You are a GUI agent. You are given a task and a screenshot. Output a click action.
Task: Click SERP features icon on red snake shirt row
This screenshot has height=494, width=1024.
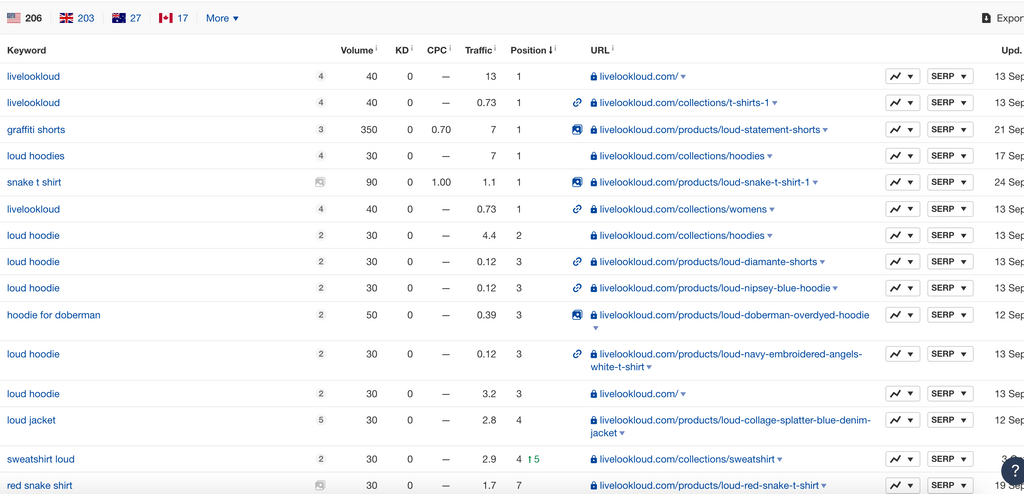(320, 486)
